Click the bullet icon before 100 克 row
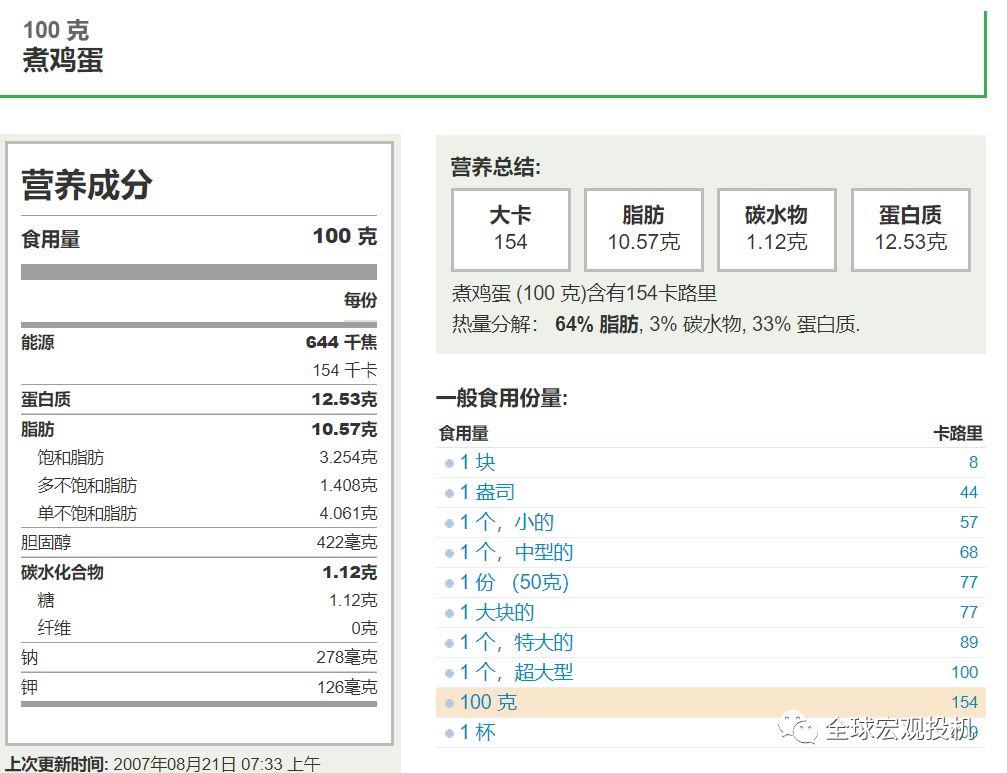 [450, 703]
